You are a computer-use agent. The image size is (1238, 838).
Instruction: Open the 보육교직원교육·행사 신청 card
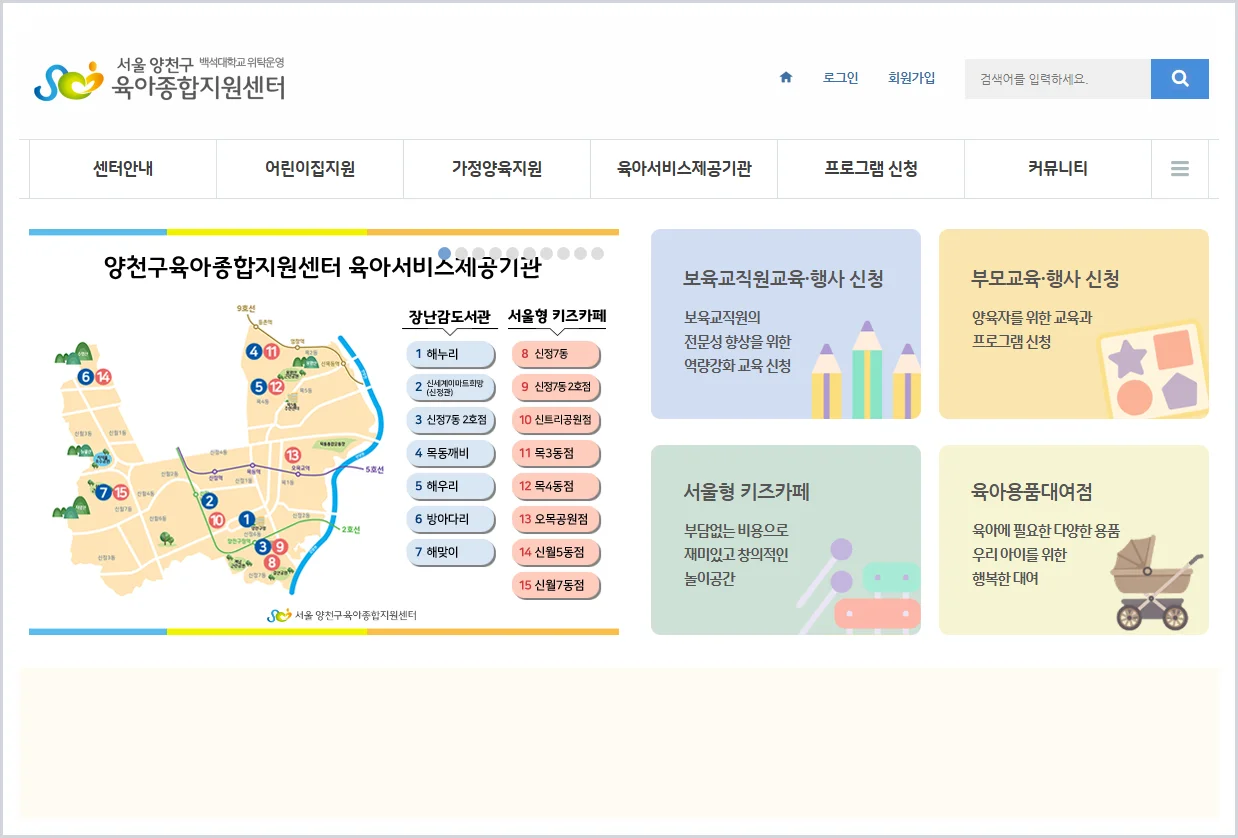786,324
